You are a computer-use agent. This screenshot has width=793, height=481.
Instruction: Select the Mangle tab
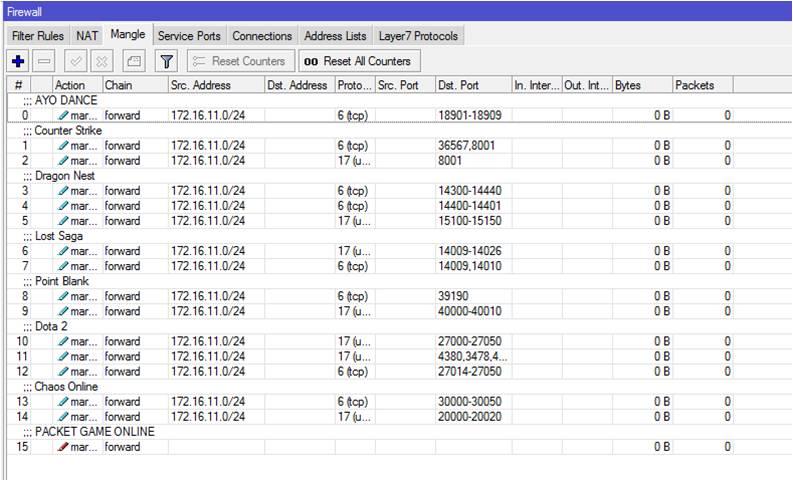click(x=128, y=34)
